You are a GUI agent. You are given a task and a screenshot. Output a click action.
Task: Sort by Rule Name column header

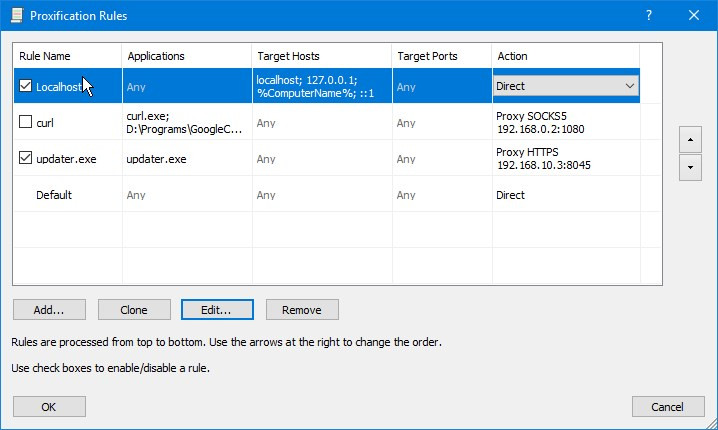click(67, 56)
